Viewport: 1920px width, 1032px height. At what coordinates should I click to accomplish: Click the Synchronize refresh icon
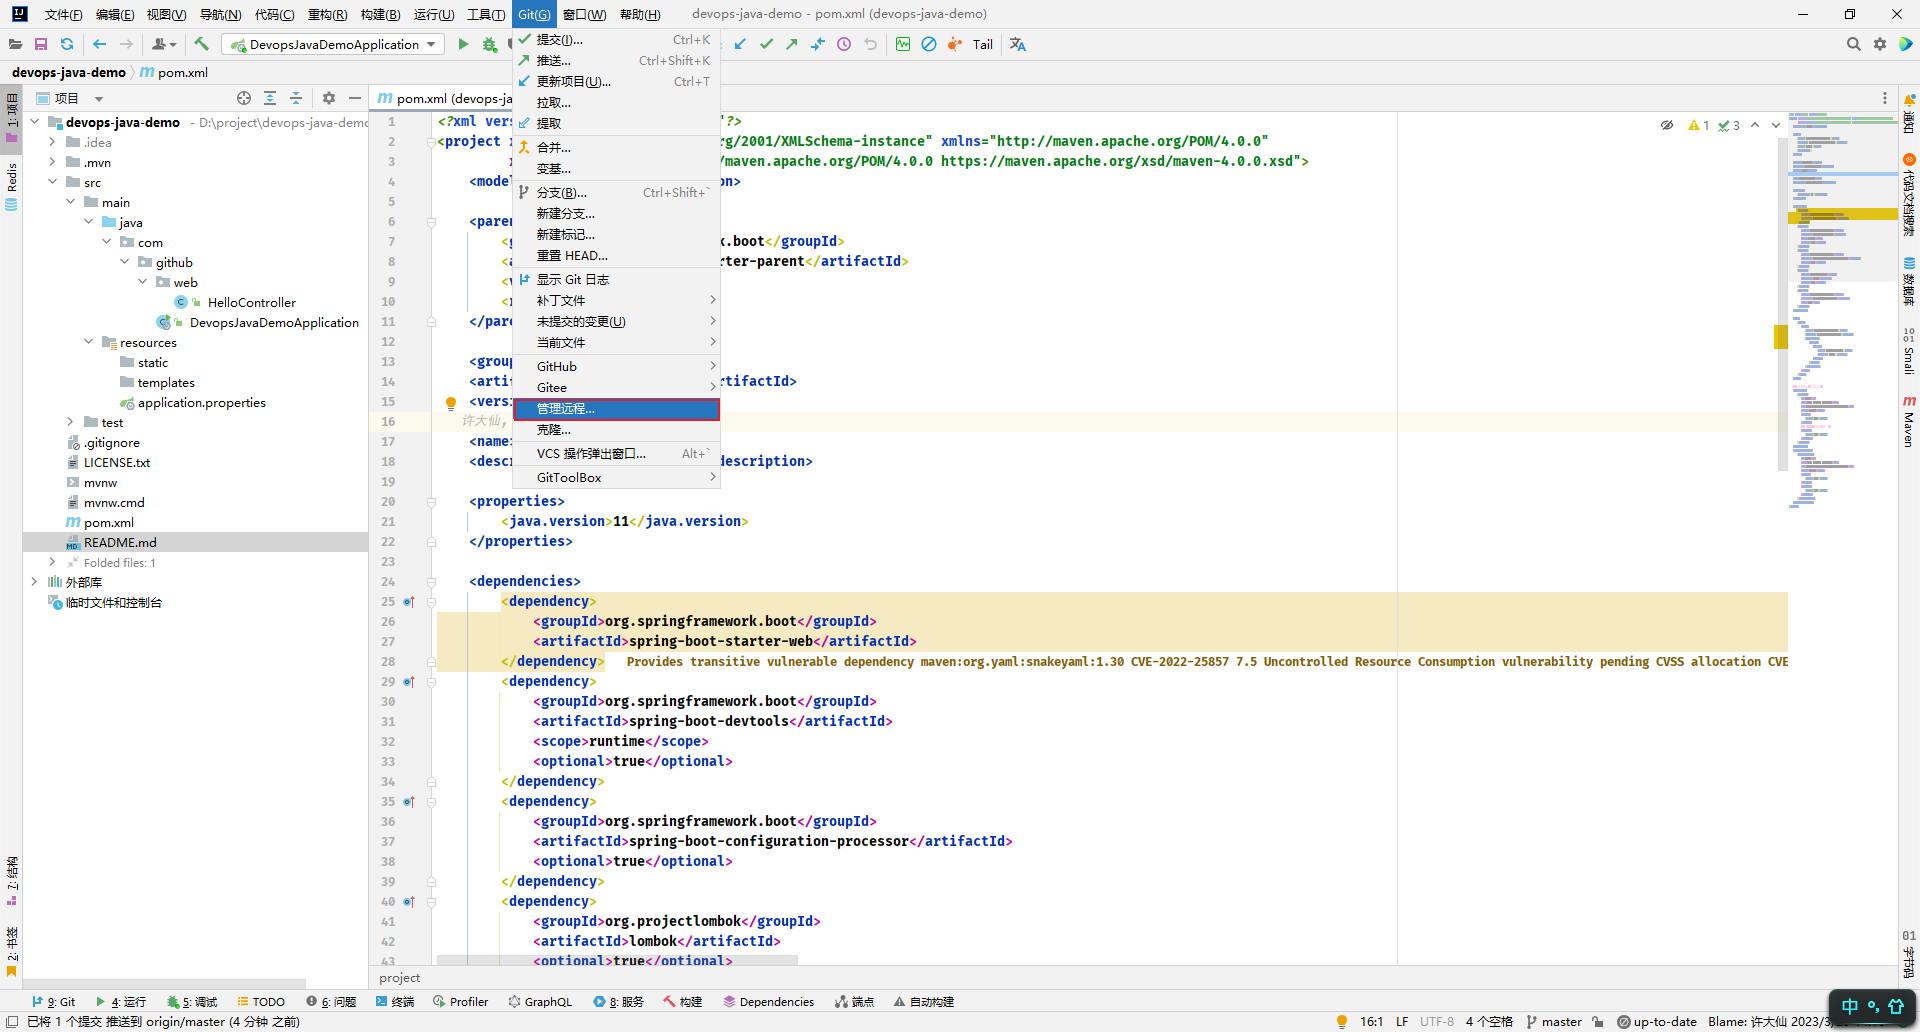(67, 44)
